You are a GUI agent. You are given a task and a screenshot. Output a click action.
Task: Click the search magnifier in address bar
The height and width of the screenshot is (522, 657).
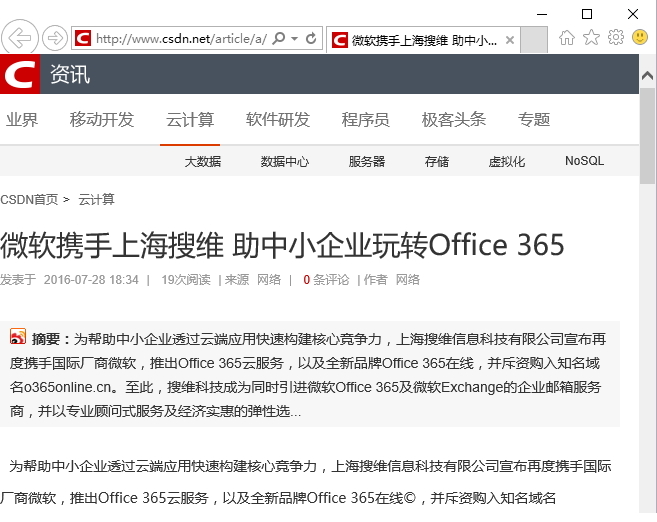pos(279,39)
